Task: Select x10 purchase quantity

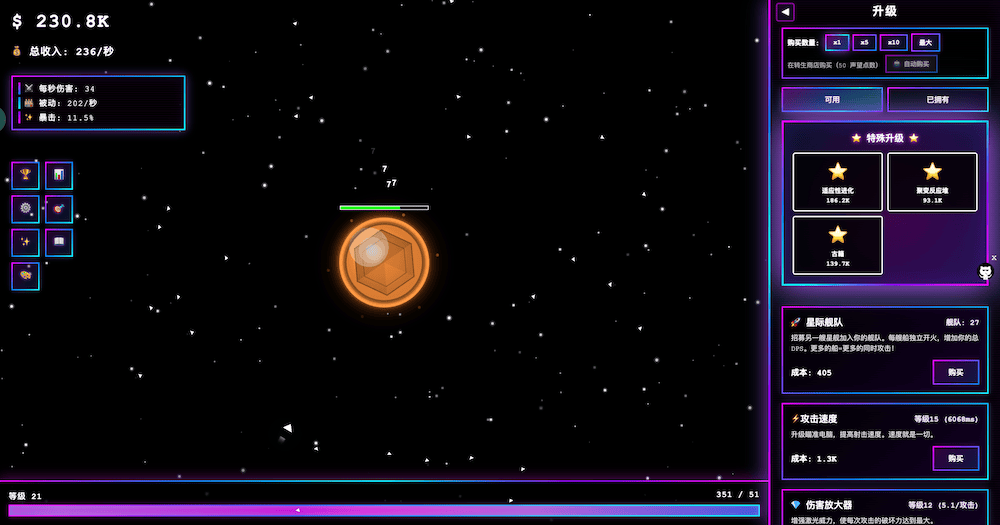Action: 893,42
